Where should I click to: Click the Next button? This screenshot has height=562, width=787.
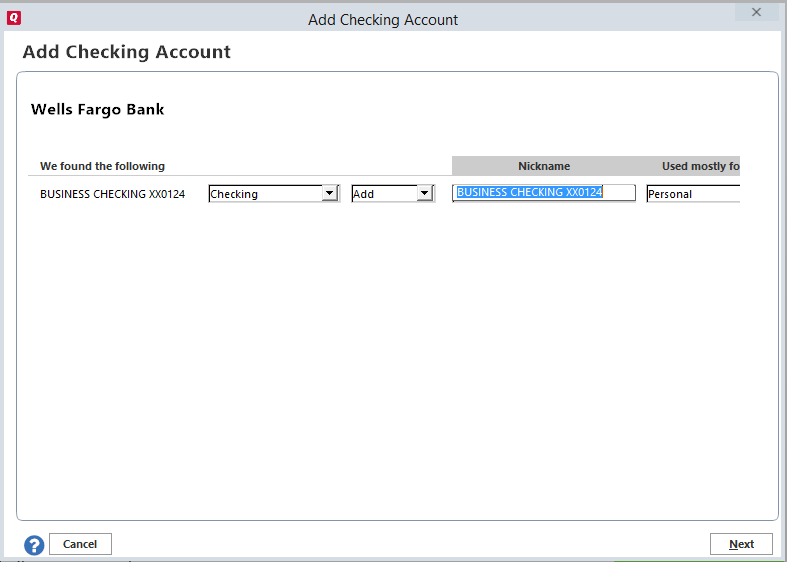(x=741, y=544)
